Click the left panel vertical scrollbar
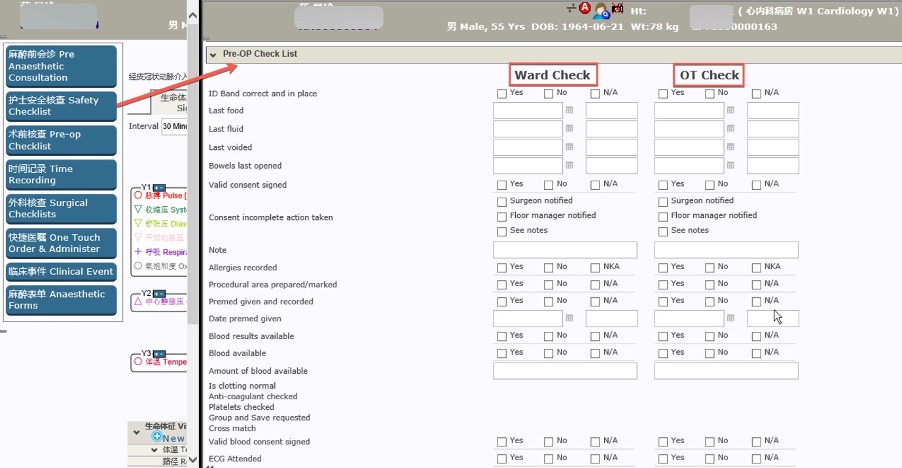902x468 pixels. coord(193,200)
